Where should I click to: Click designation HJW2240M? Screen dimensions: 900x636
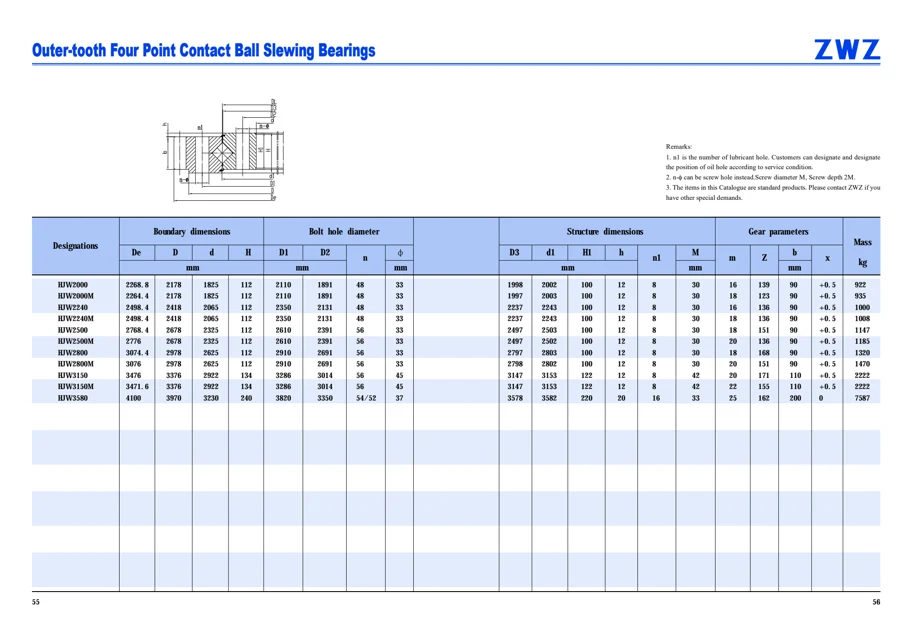(x=76, y=319)
